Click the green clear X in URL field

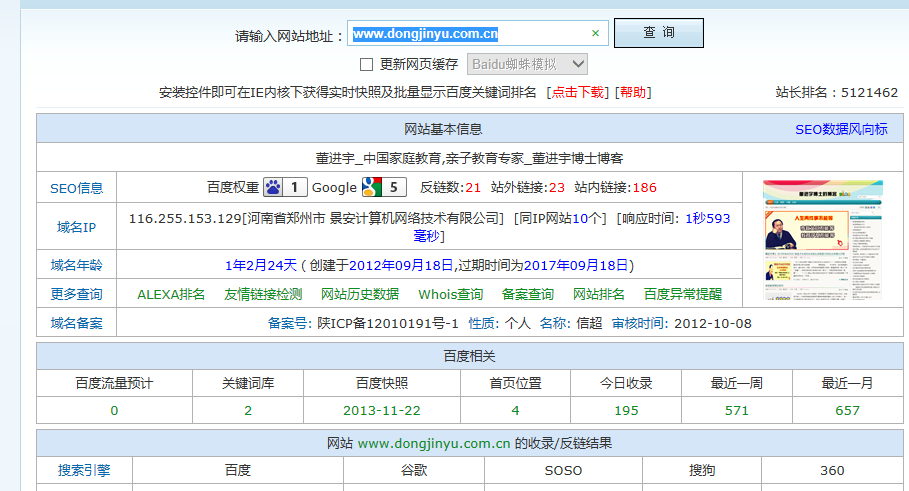tap(595, 34)
